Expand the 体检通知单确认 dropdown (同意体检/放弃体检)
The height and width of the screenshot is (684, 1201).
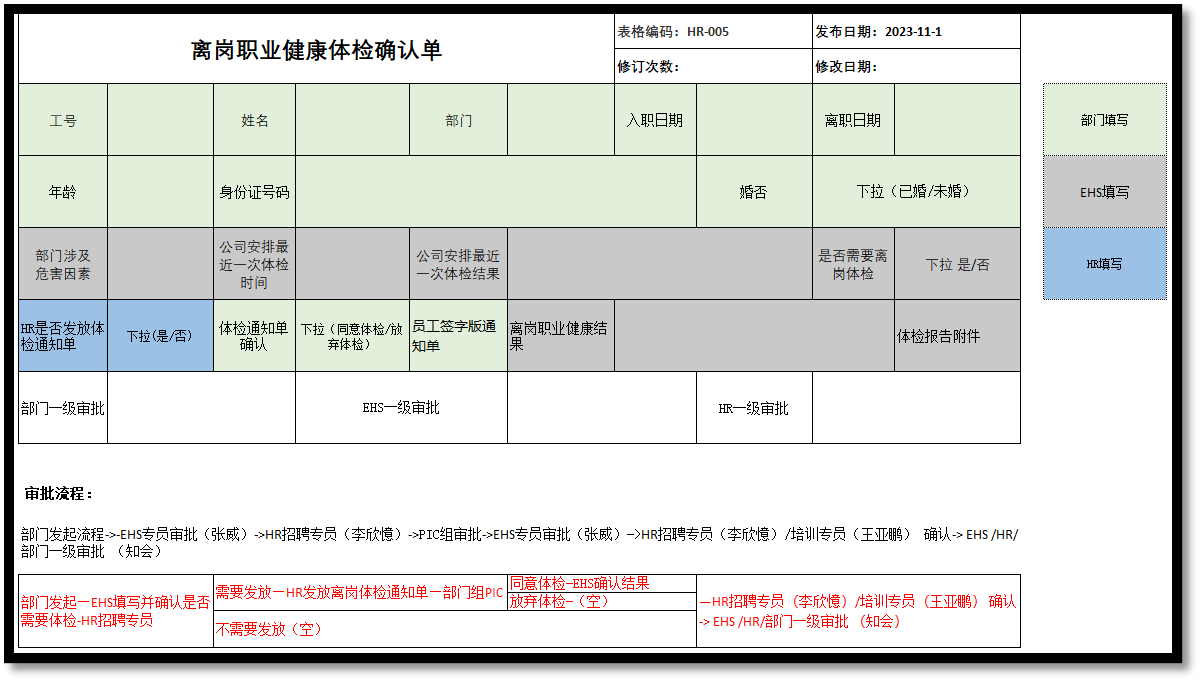point(352,336)
